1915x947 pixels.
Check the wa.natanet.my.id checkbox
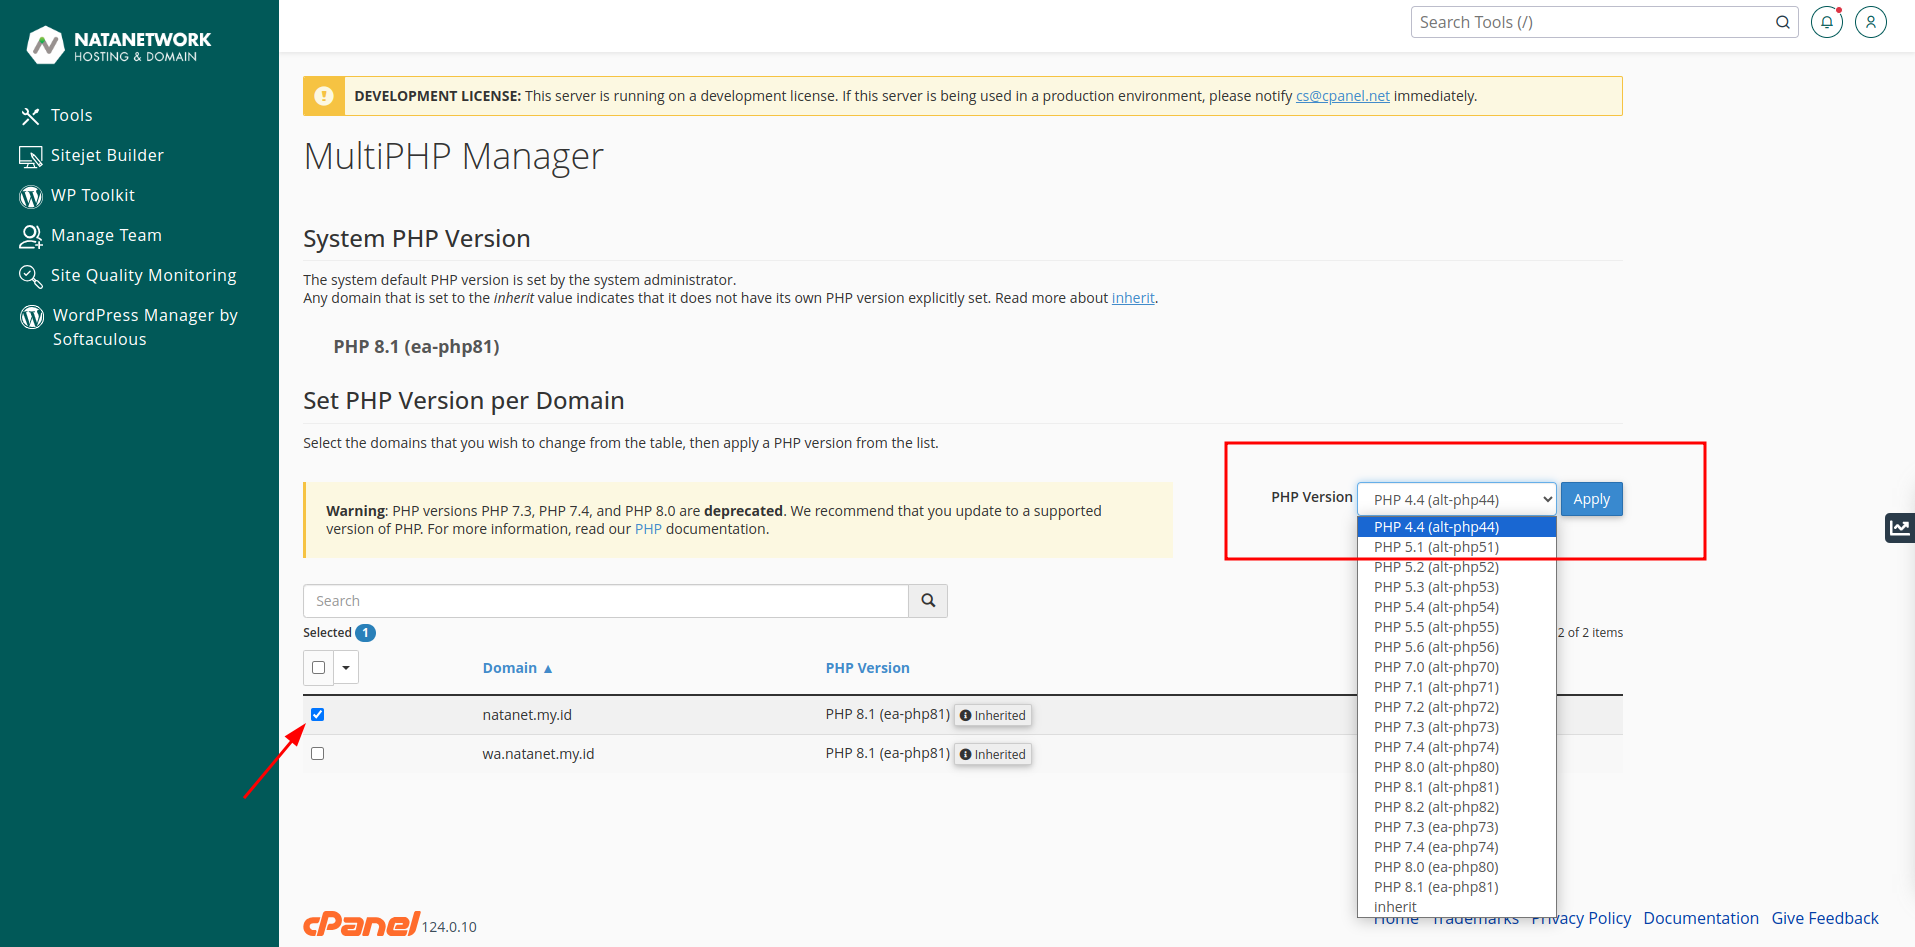[318, 753]
